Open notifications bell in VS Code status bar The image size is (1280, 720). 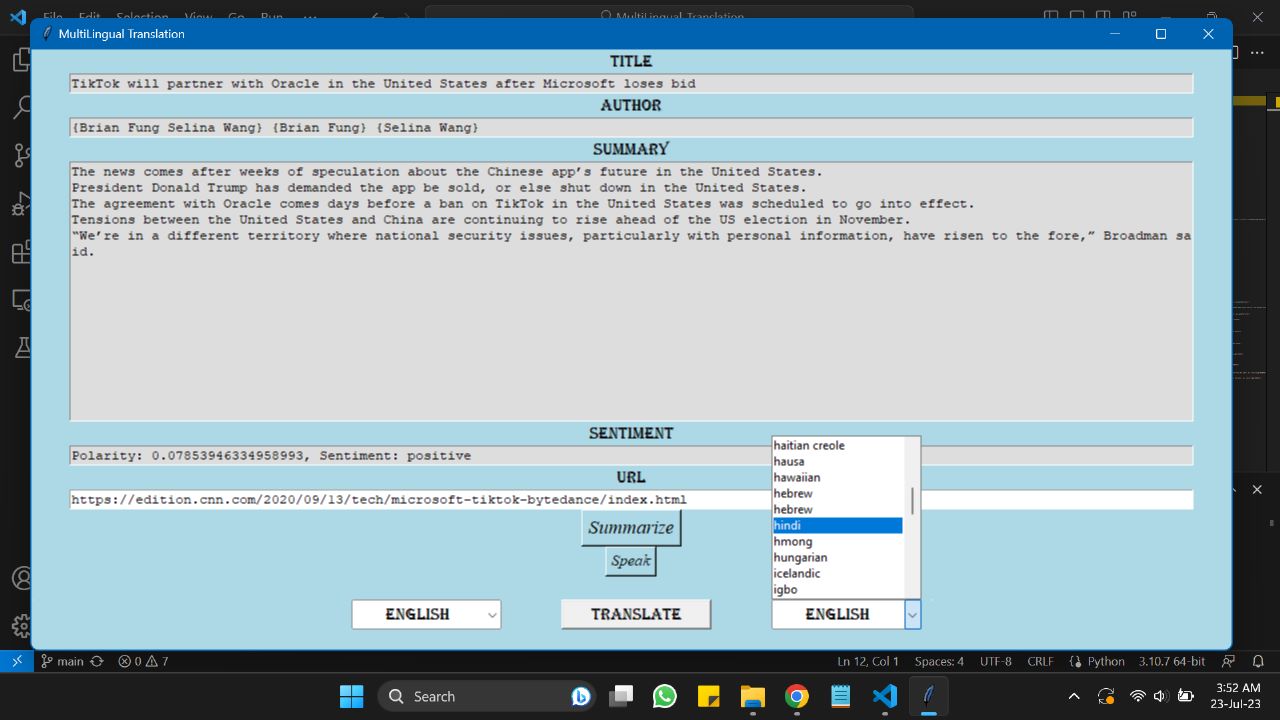click(1258, 661)
